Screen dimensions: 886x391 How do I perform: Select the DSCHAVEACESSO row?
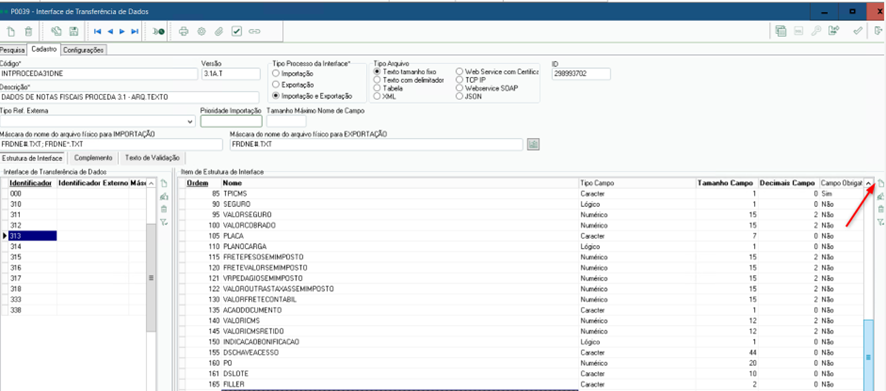(521, 353)
